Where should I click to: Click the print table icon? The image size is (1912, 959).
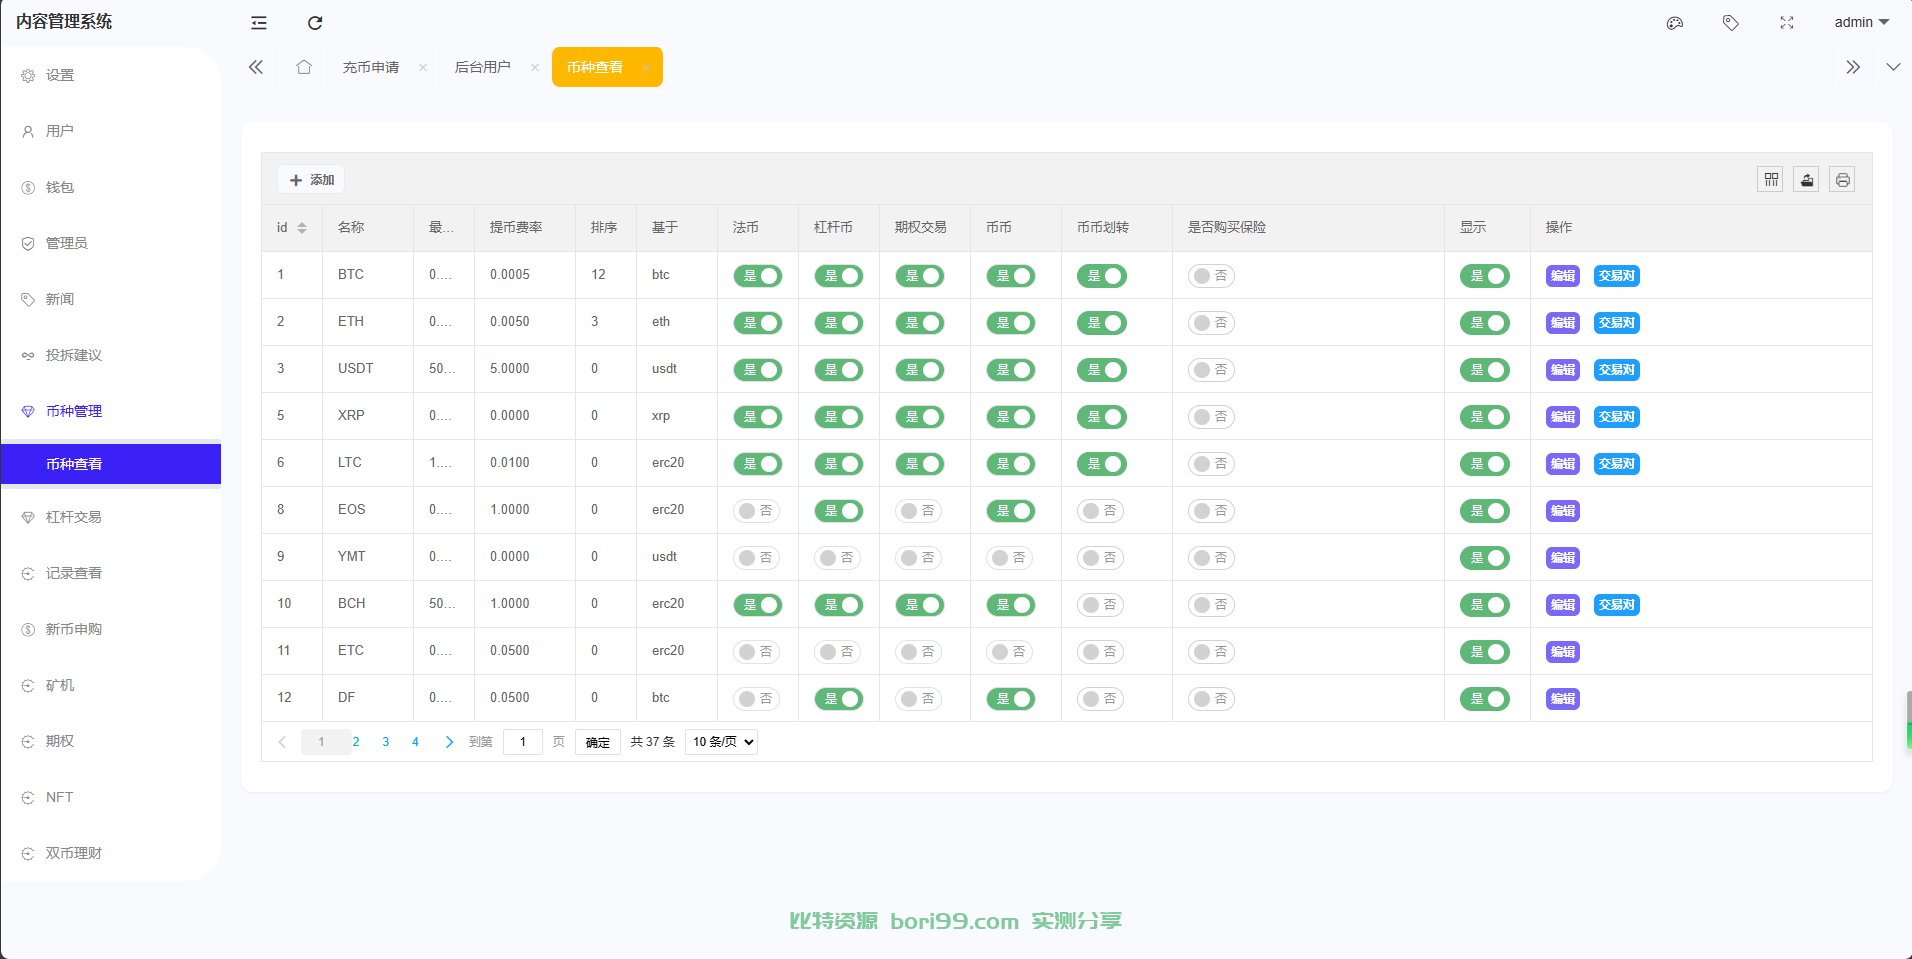[1843, 180]
